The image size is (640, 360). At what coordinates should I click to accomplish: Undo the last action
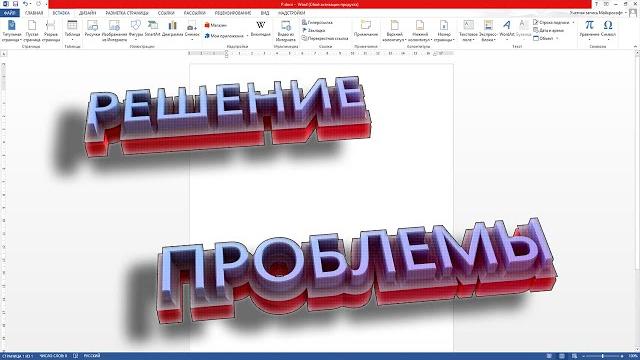coord(25,4)
